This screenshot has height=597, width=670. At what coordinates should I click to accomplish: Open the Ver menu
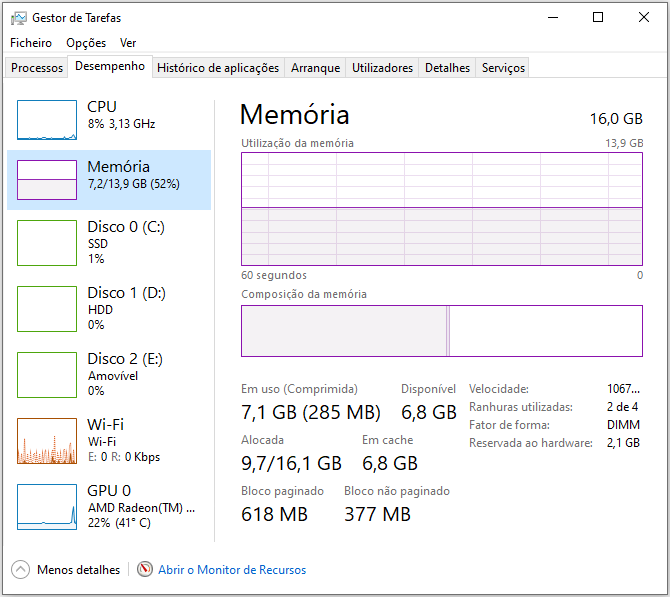coord(128,43)
